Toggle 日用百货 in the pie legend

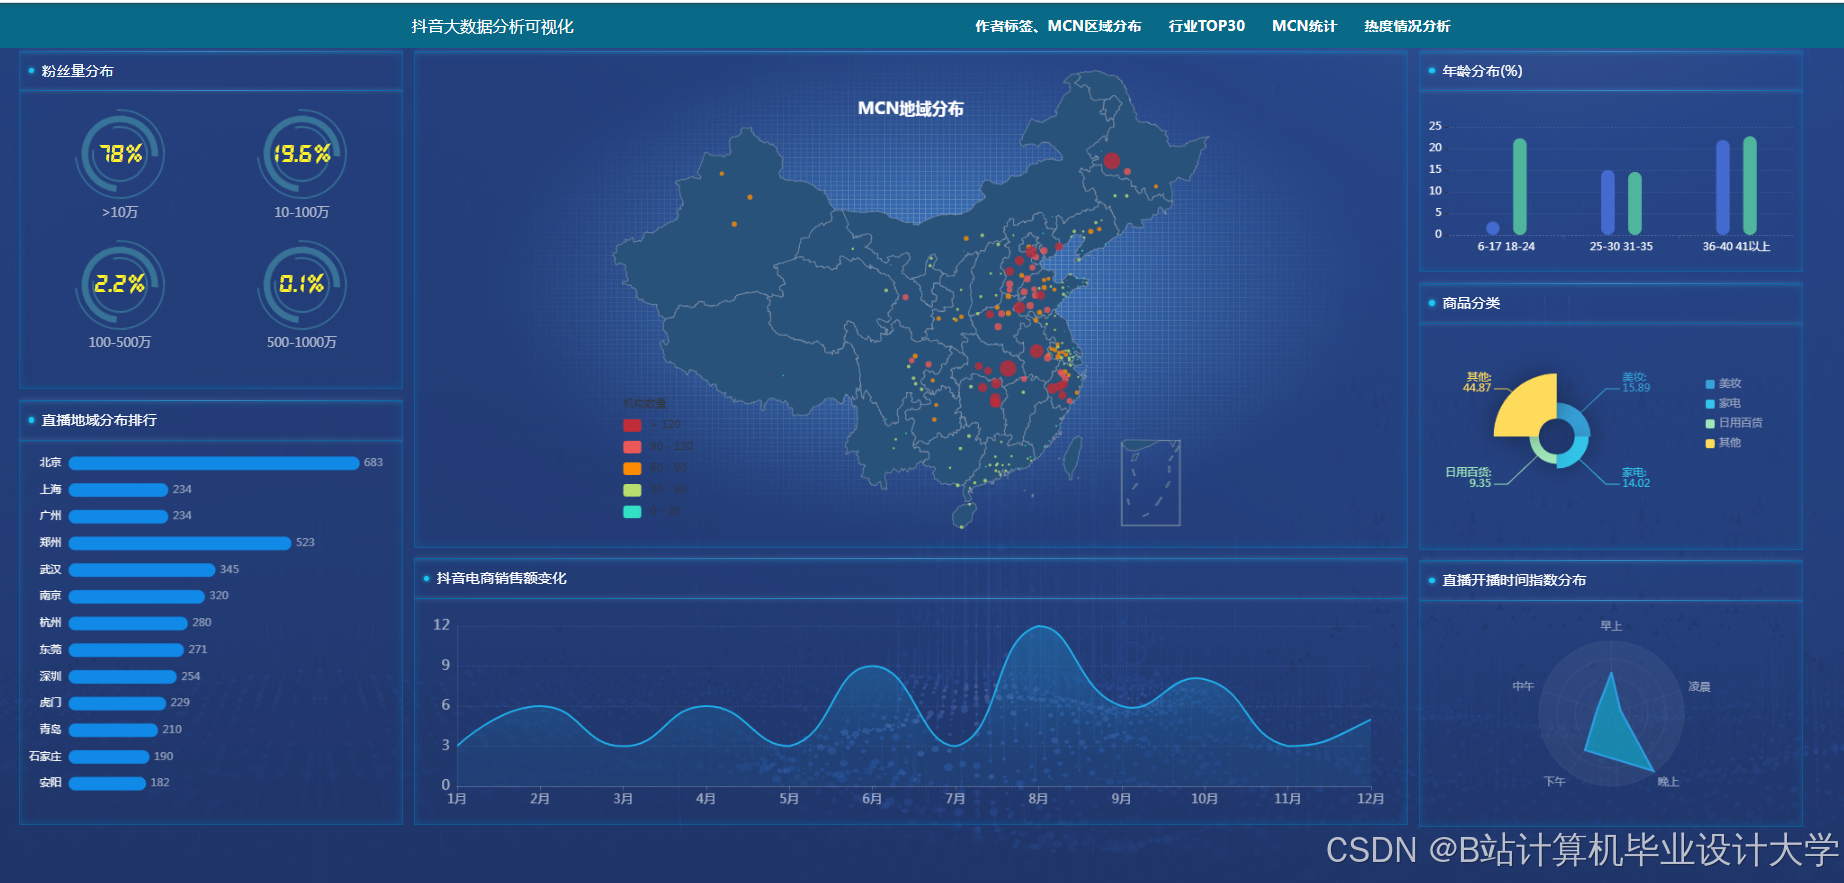[x=1734, y=423]
